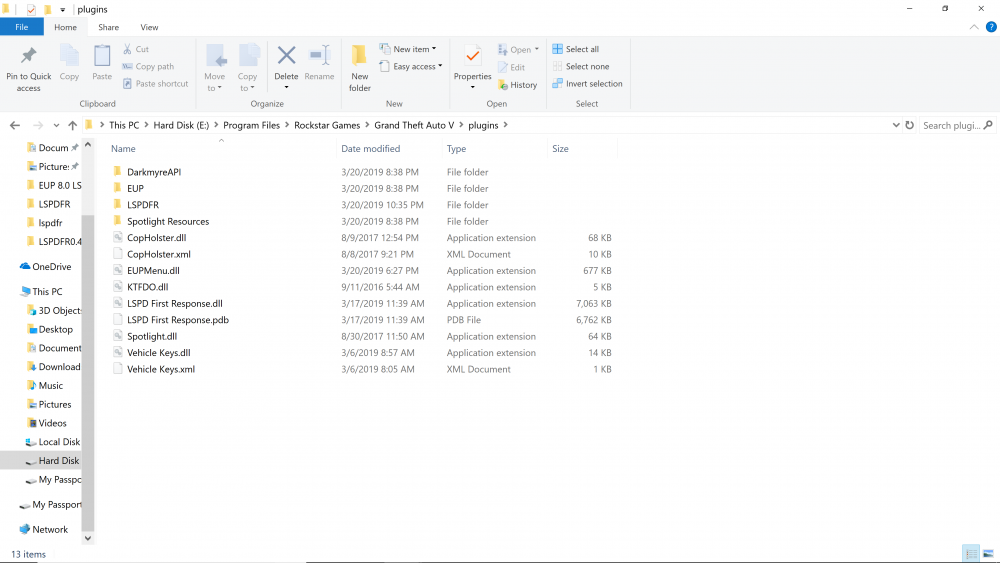Go up one folder with the Up arrow
Screen dimensions: 1000x563
[72, 126]
